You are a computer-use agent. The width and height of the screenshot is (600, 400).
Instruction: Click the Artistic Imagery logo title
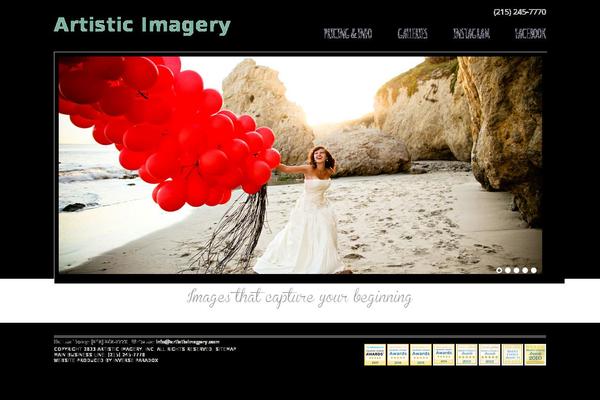coord(142,25)
